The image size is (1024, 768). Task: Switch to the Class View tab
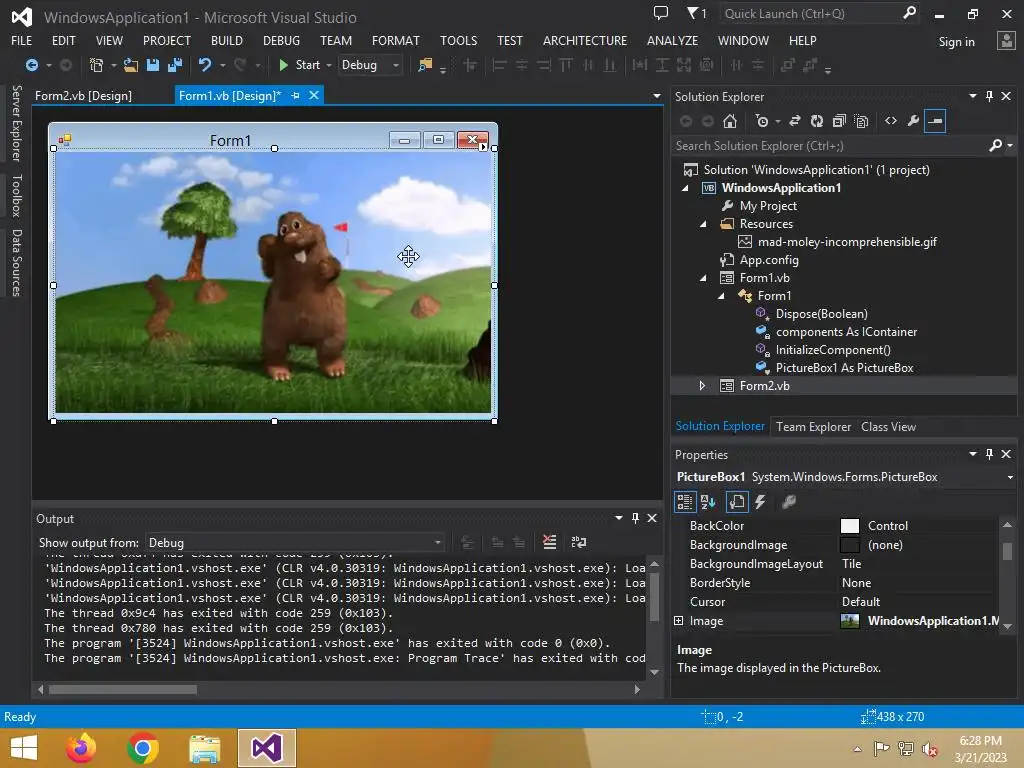click(x=888, y=426)
